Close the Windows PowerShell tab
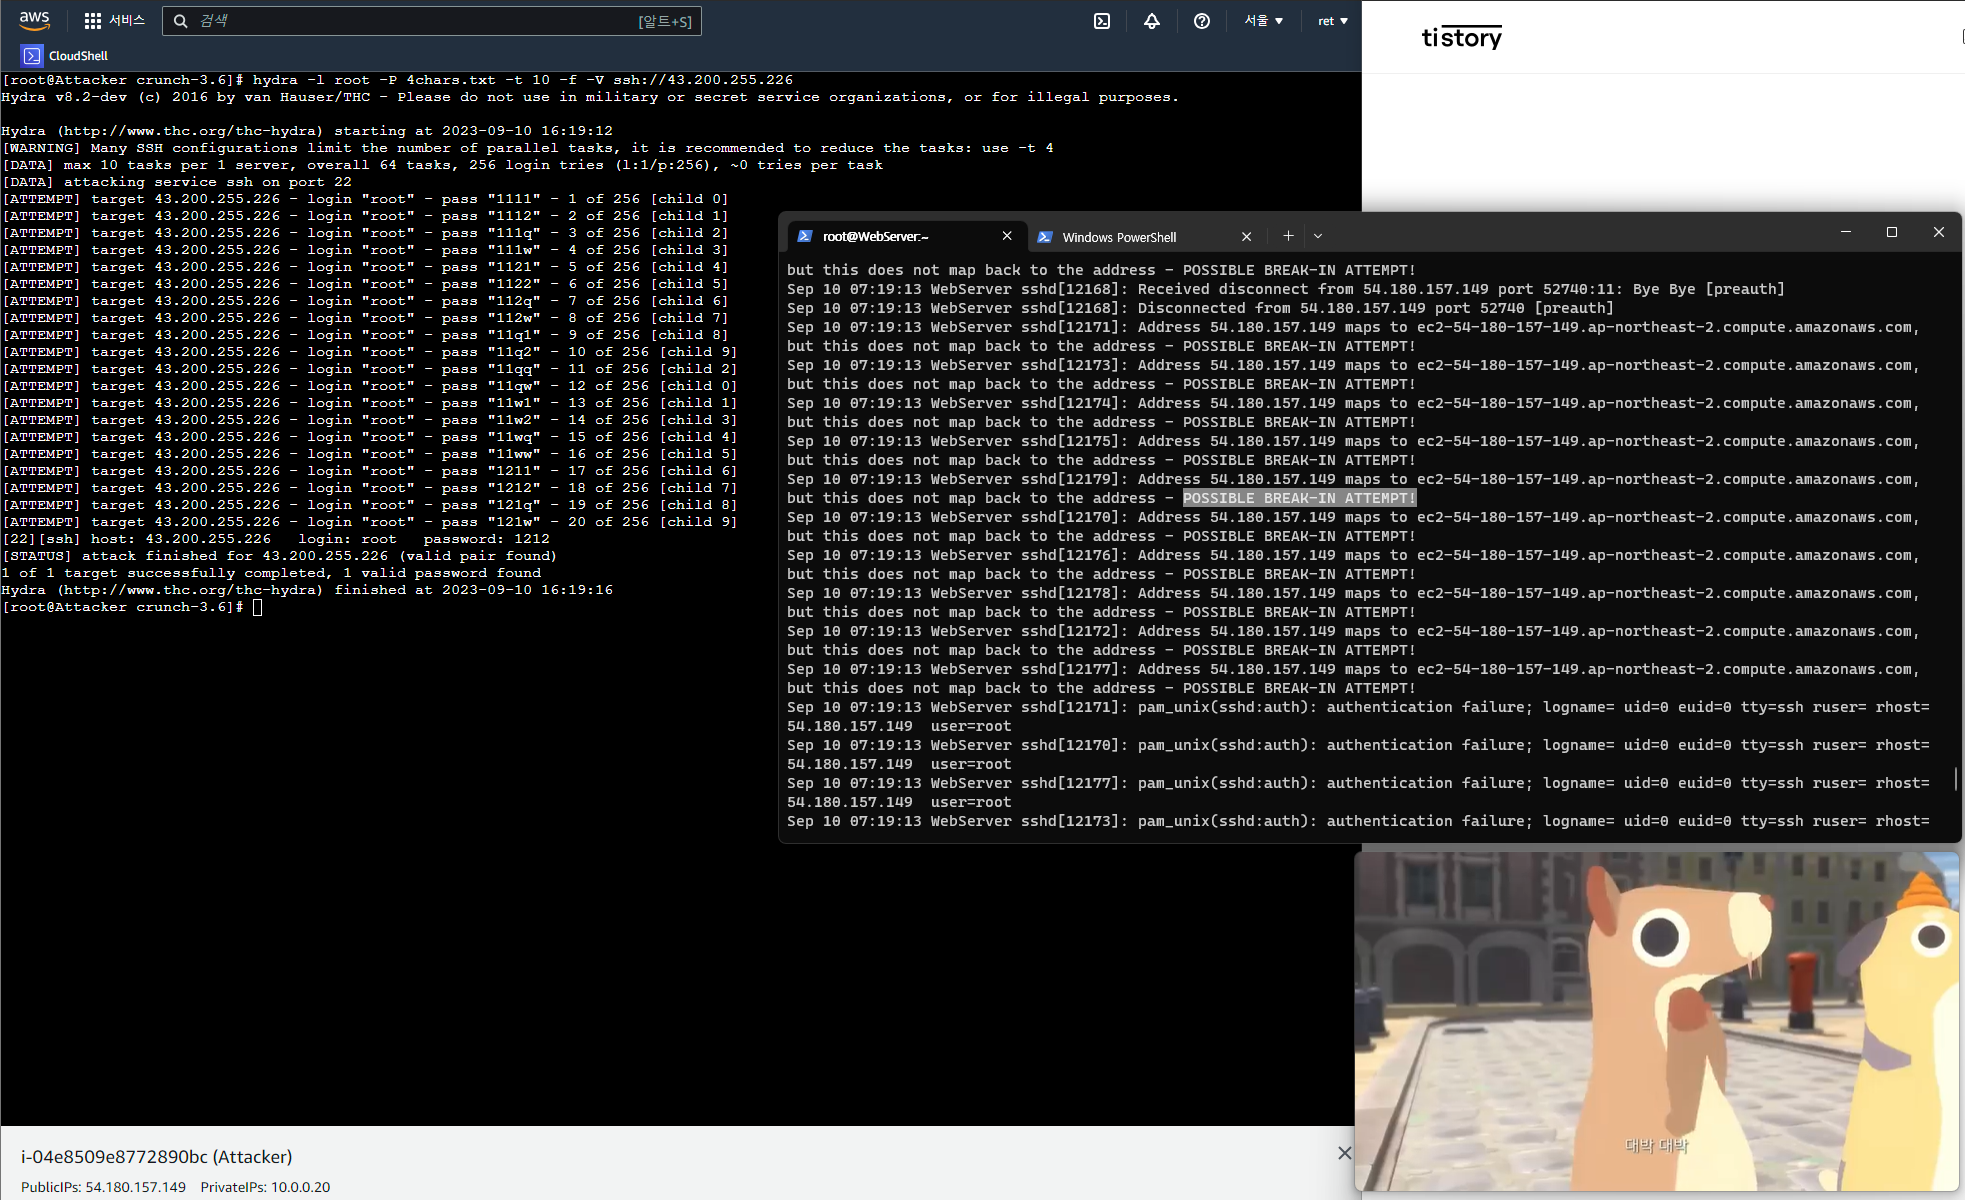 [x=1246, y=237]
